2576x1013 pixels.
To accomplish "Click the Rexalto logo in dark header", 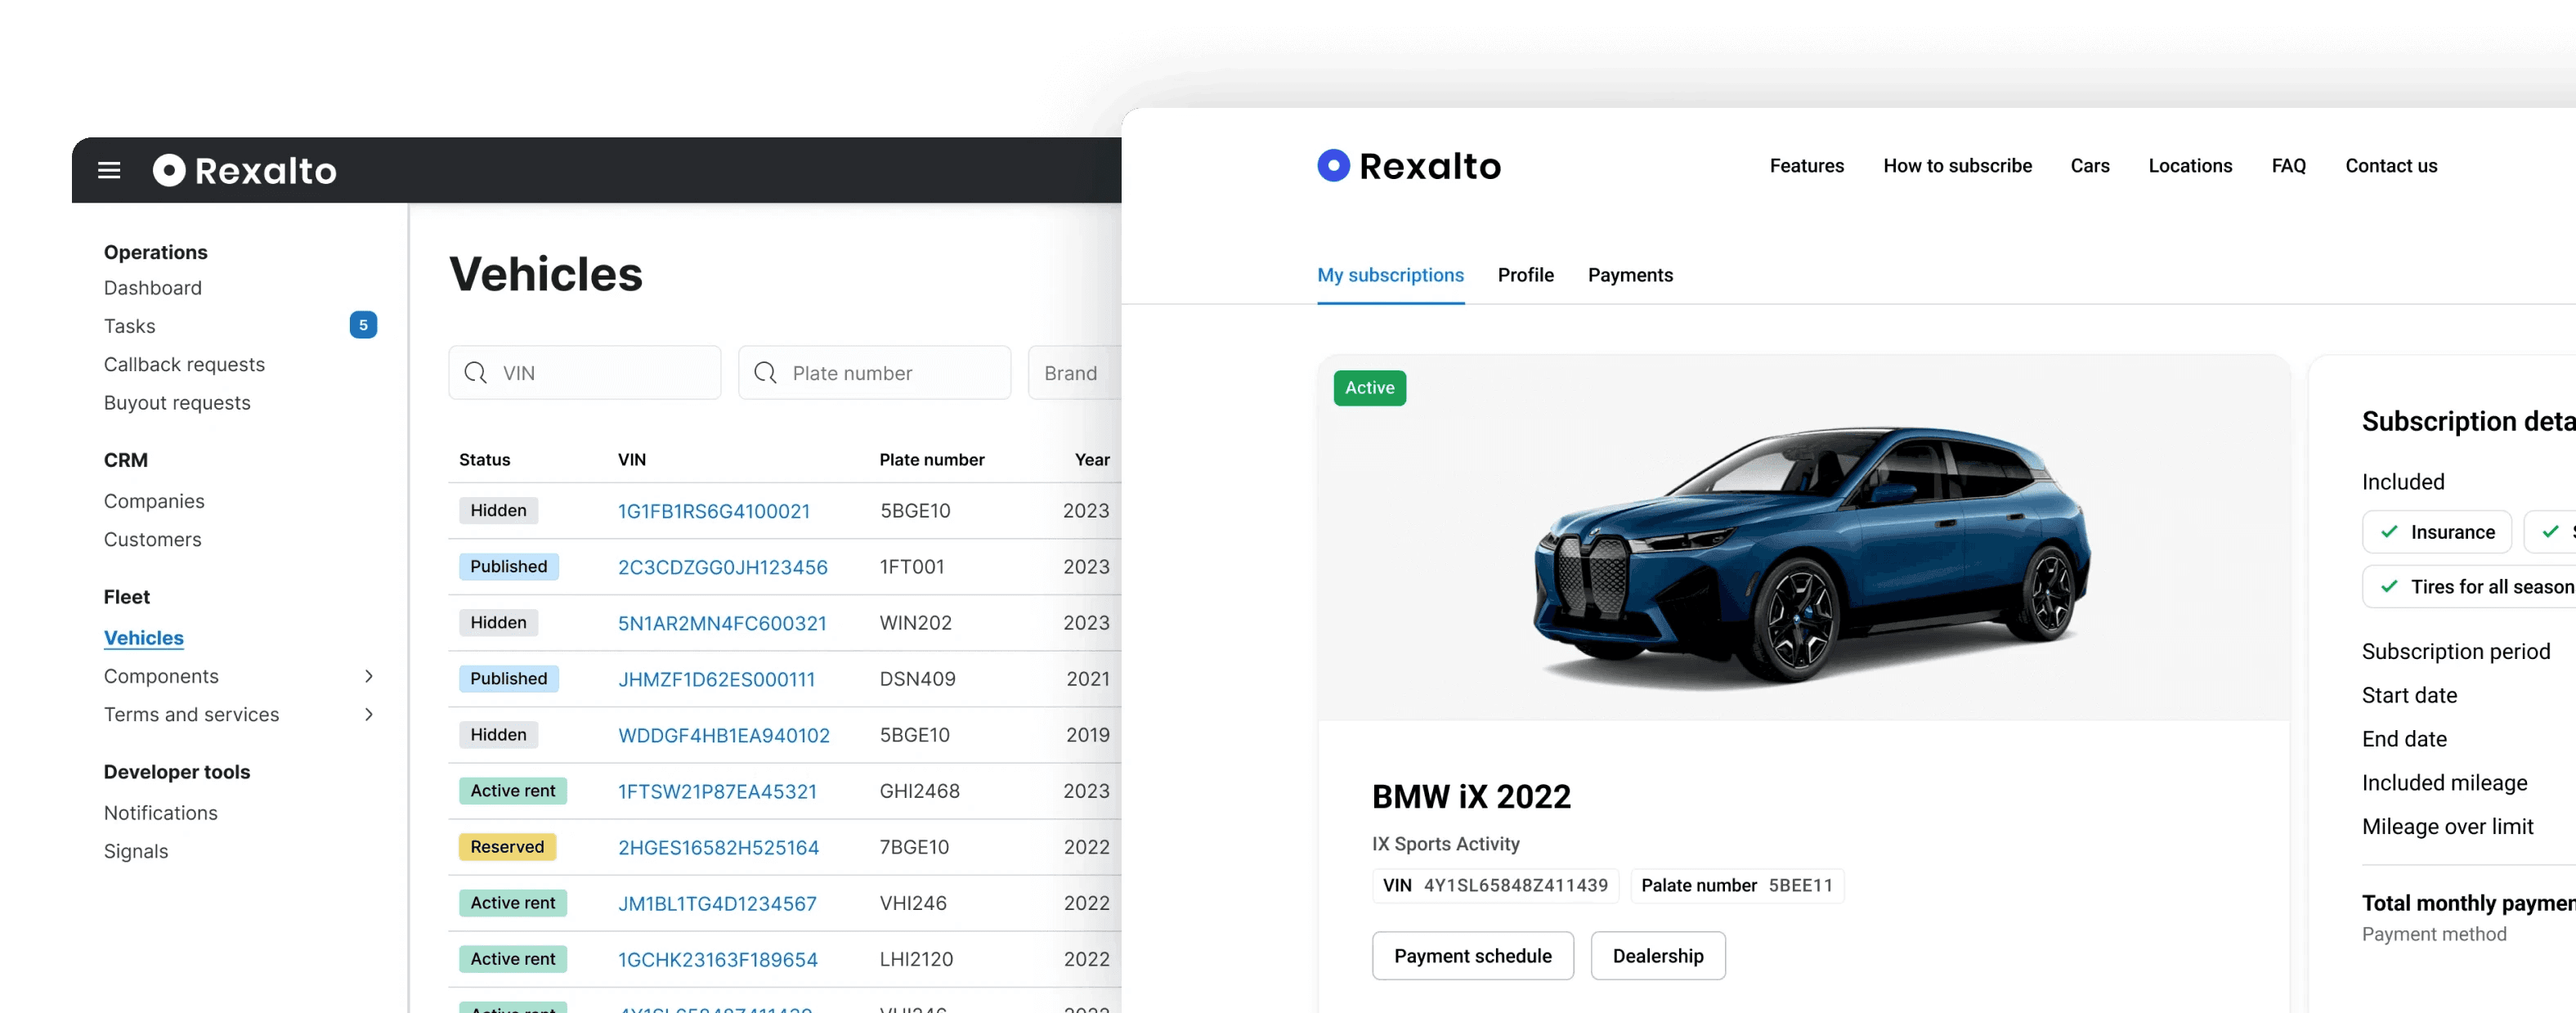I will [x=245, y=170].
